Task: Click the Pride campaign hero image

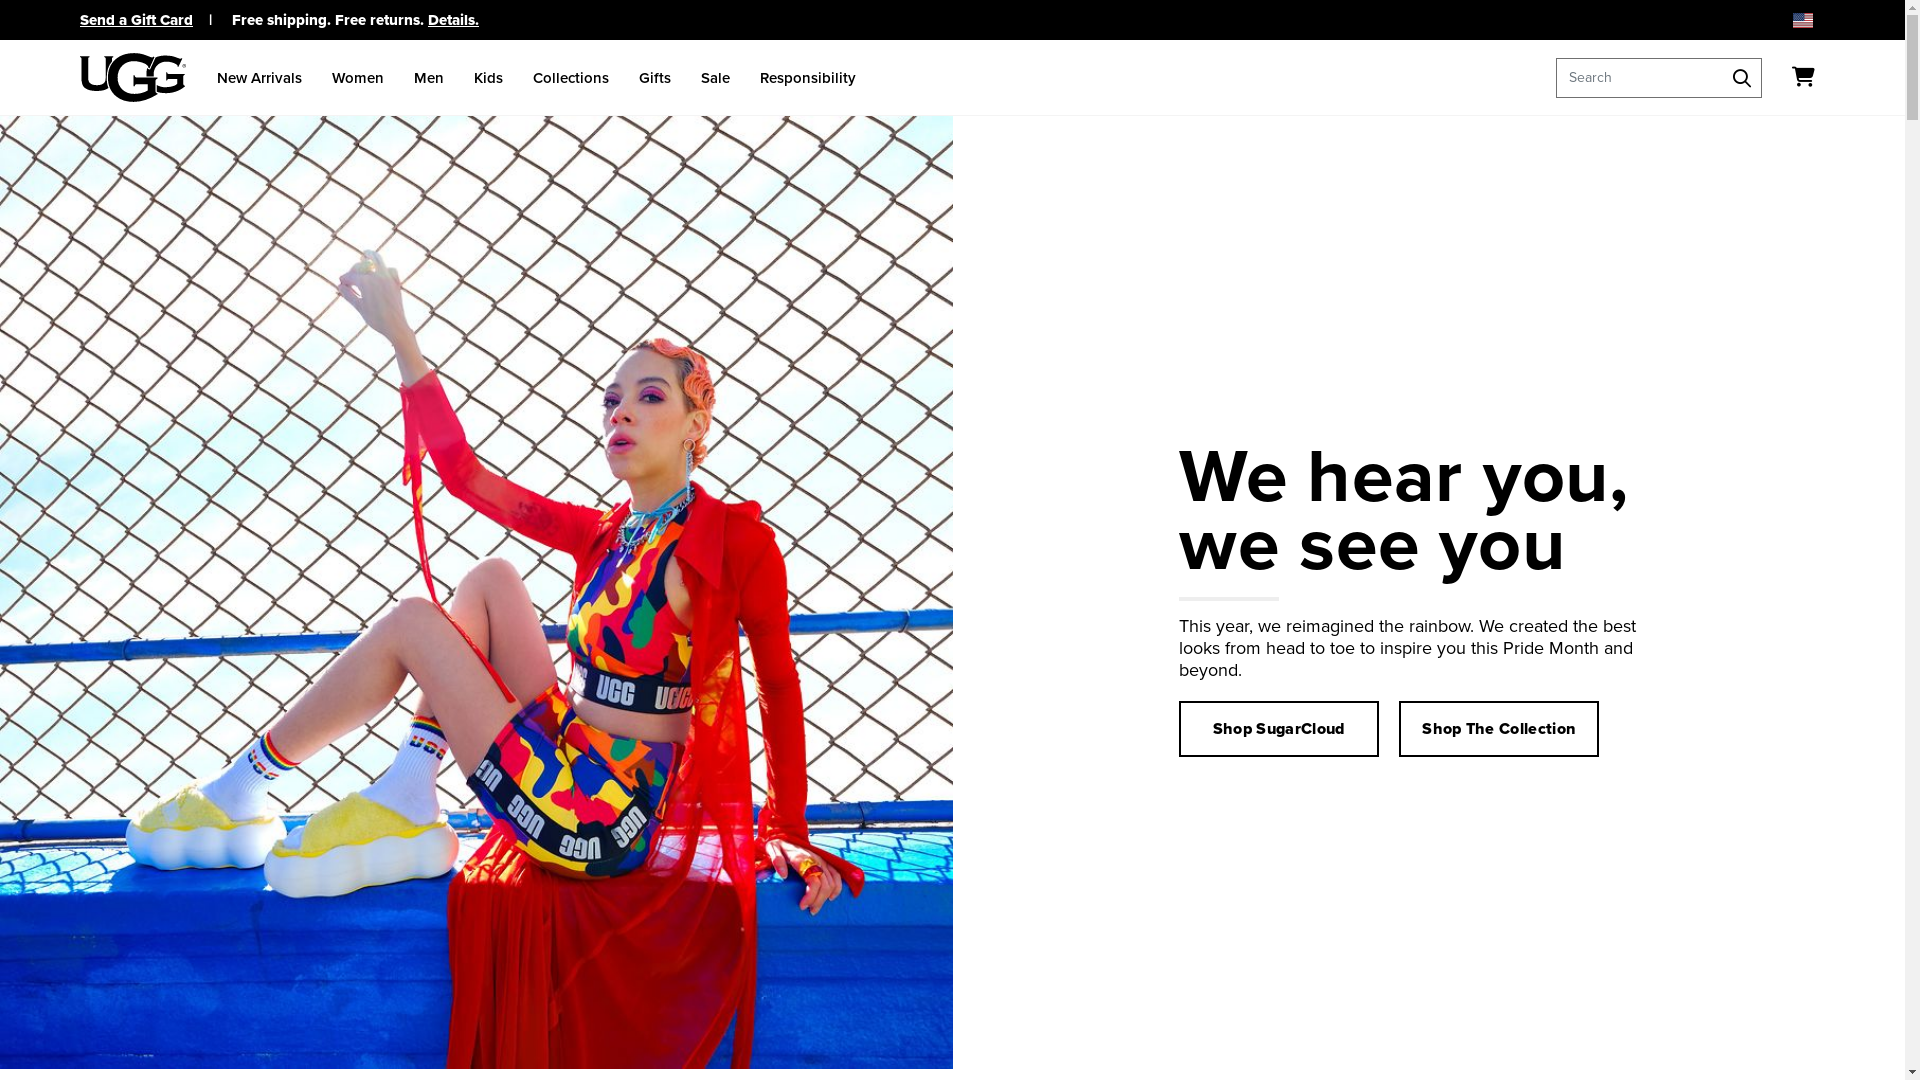Action: tap(476, 592)
